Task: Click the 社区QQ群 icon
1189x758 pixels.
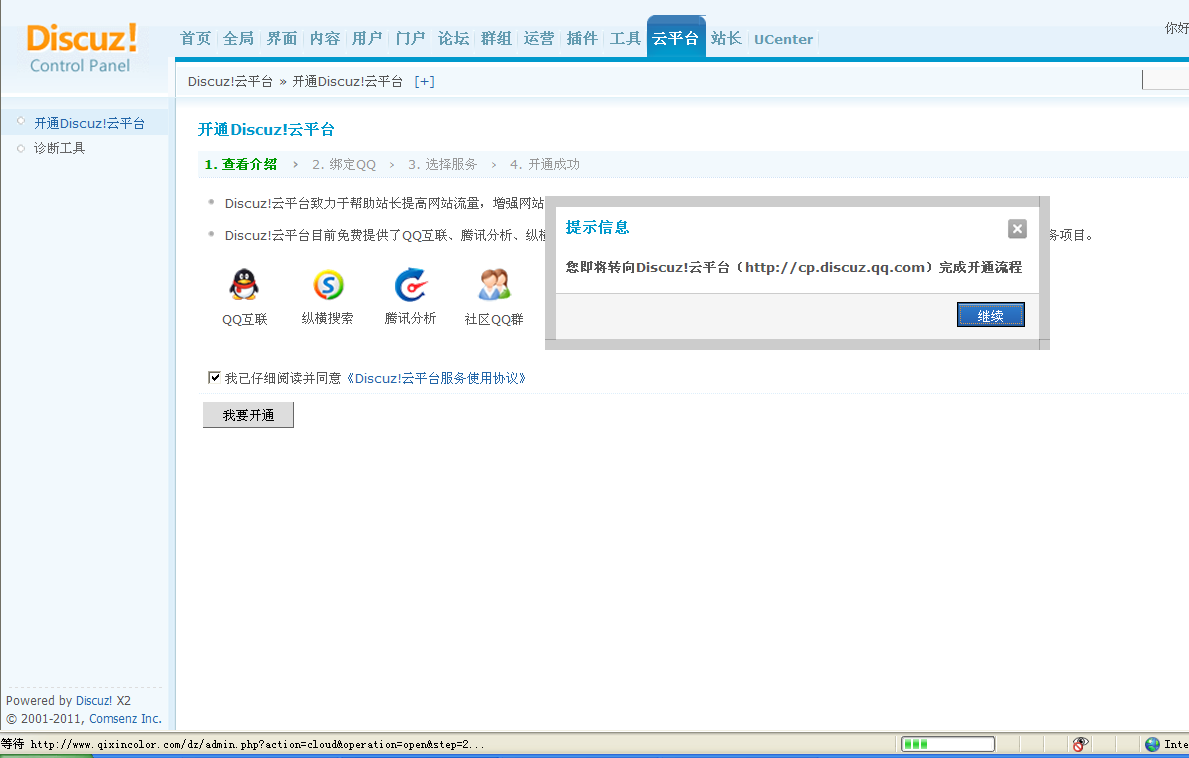Action: pyautogui.click(x=494, y=285)
